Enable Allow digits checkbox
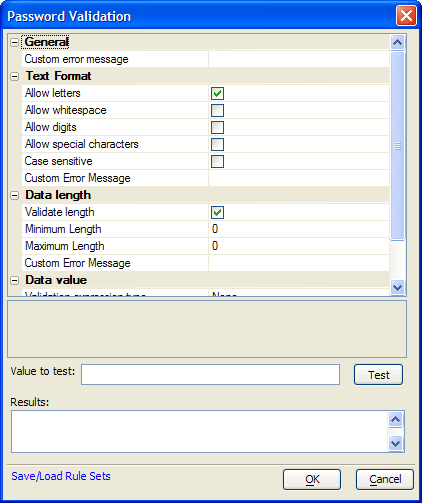422x503 pixels. [217, 127]
